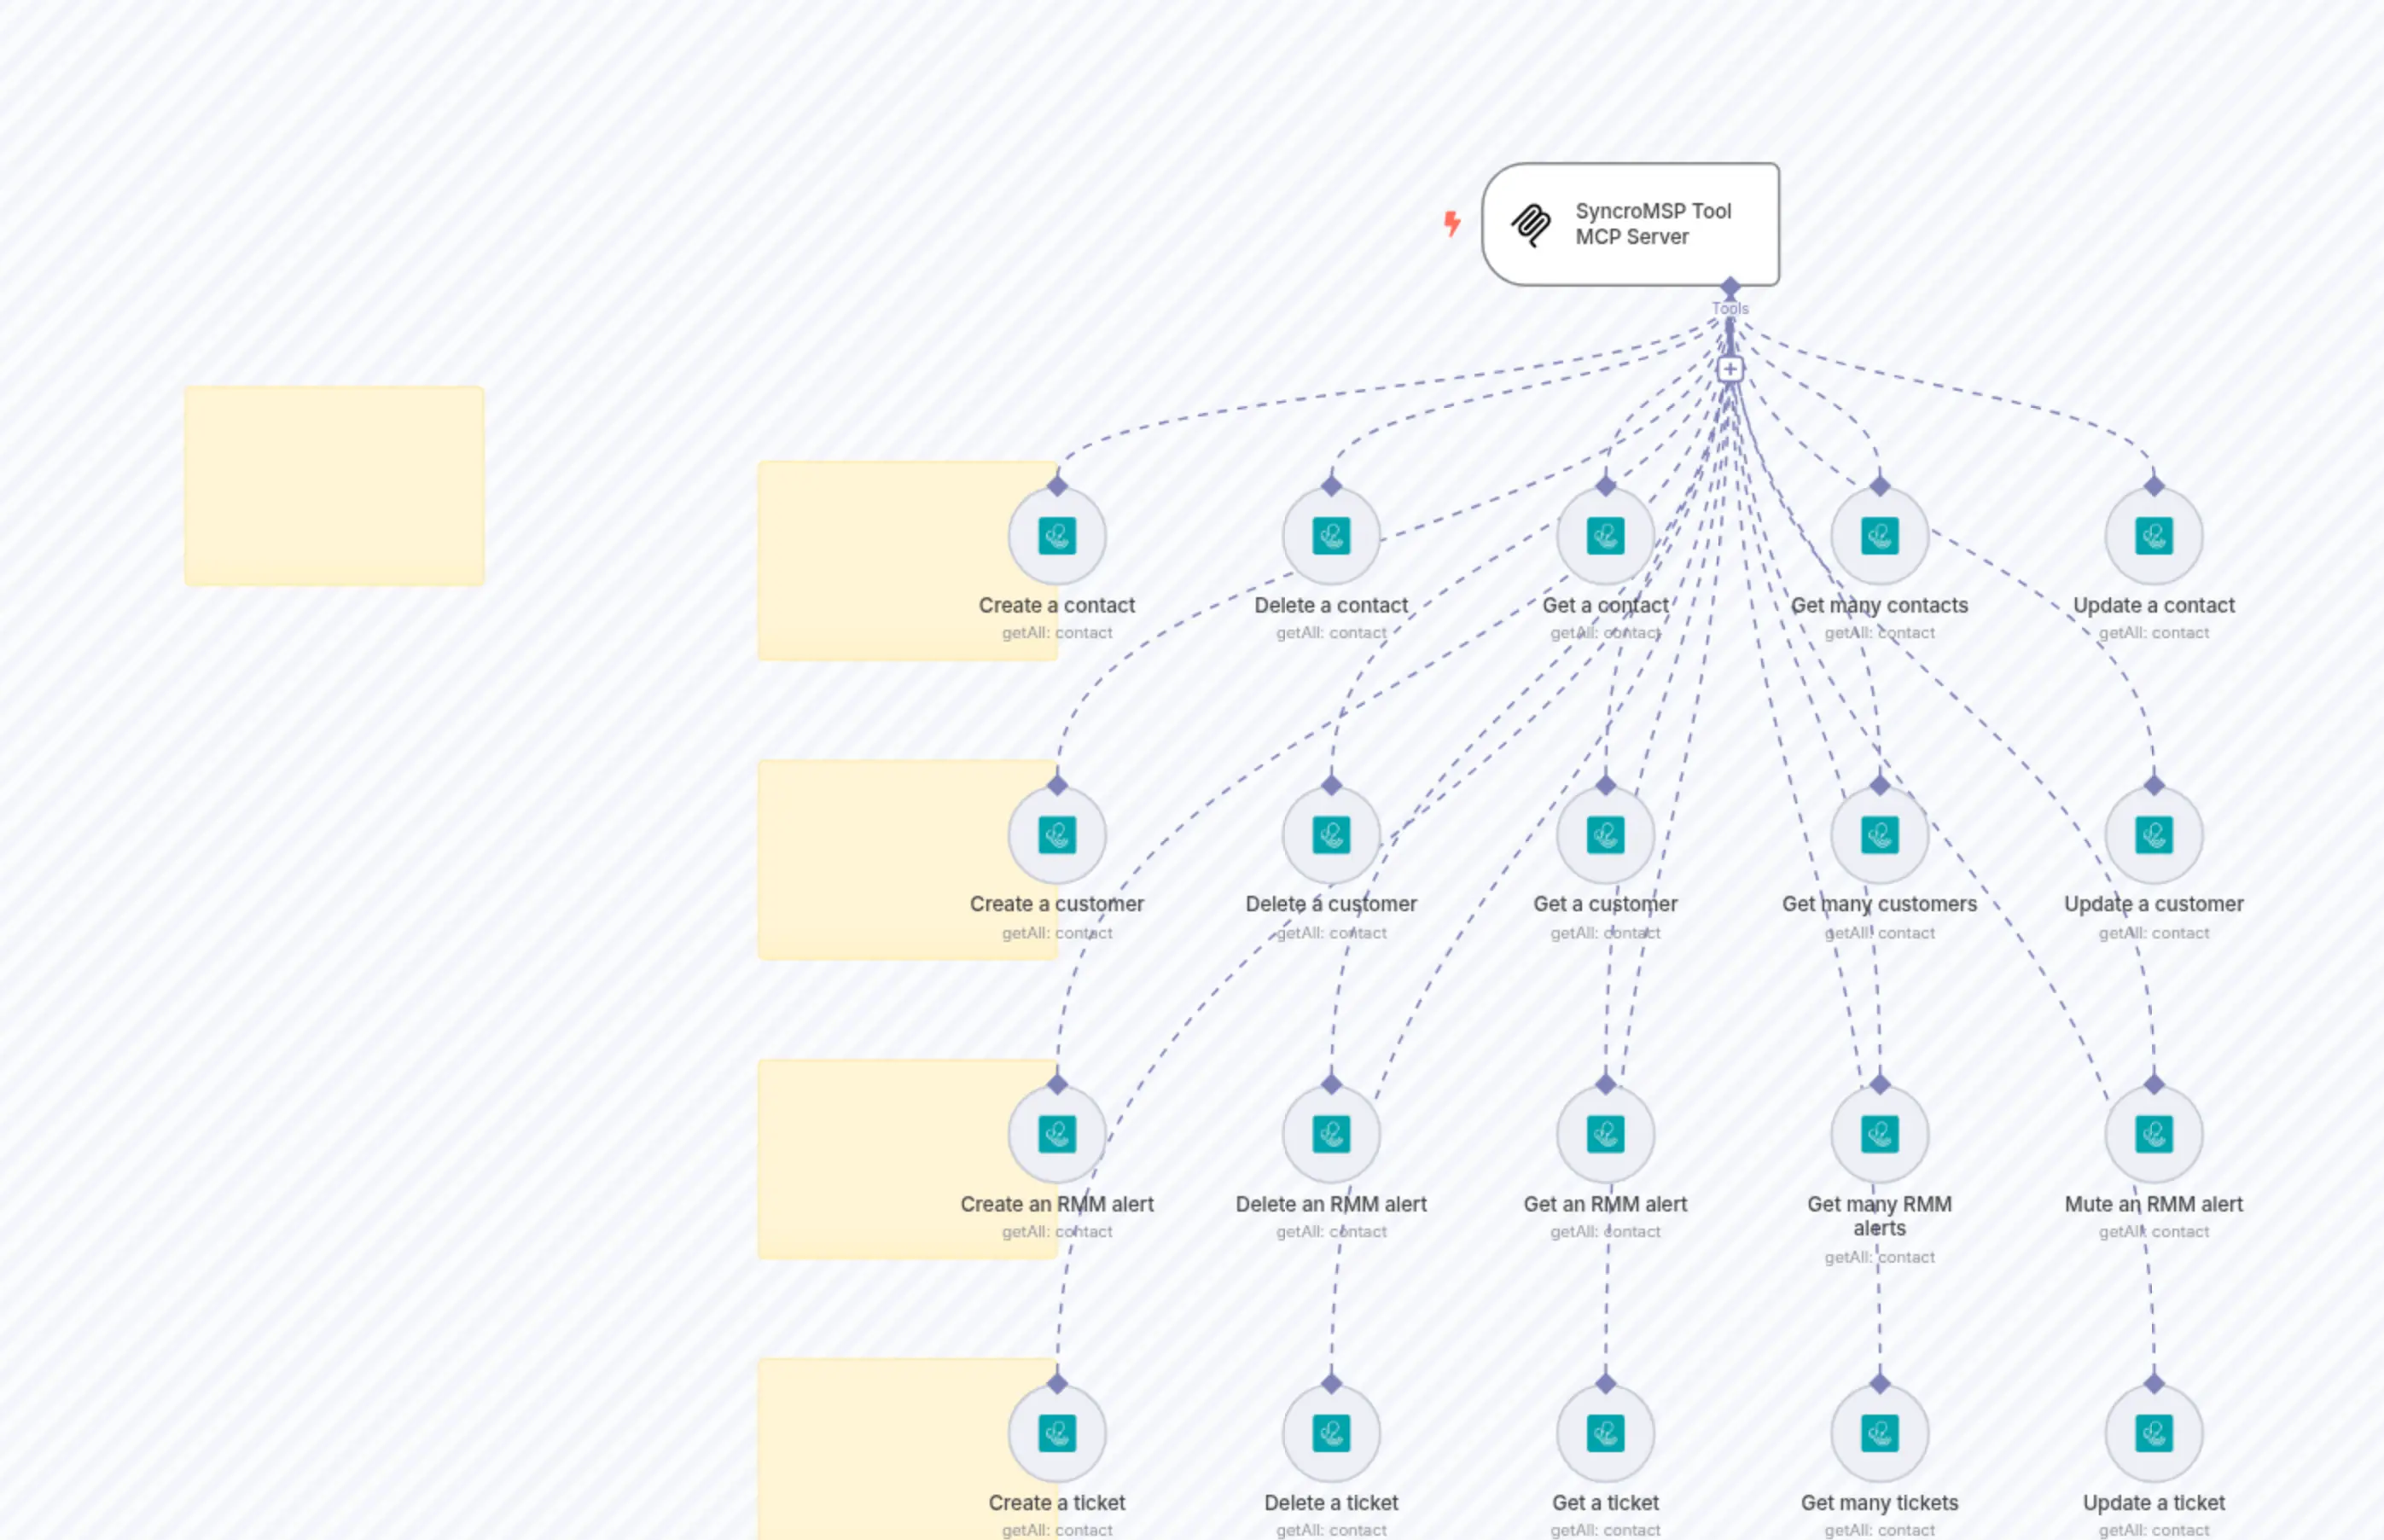Open the Update a contact tool icon

tap(2153, 536)
